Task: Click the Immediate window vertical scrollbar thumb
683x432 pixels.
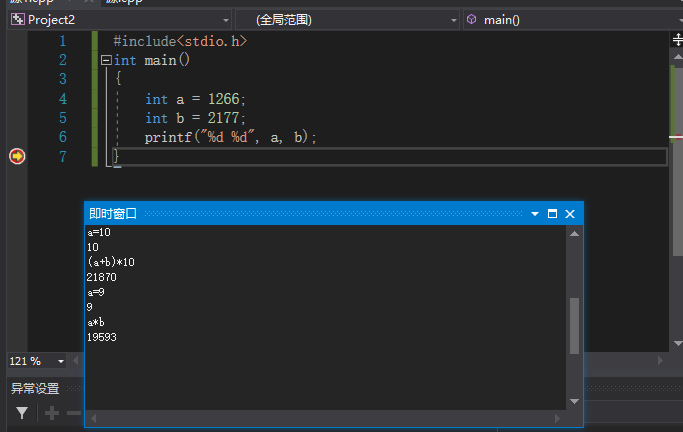Action: pyautogui.click(x=575, y=326)
